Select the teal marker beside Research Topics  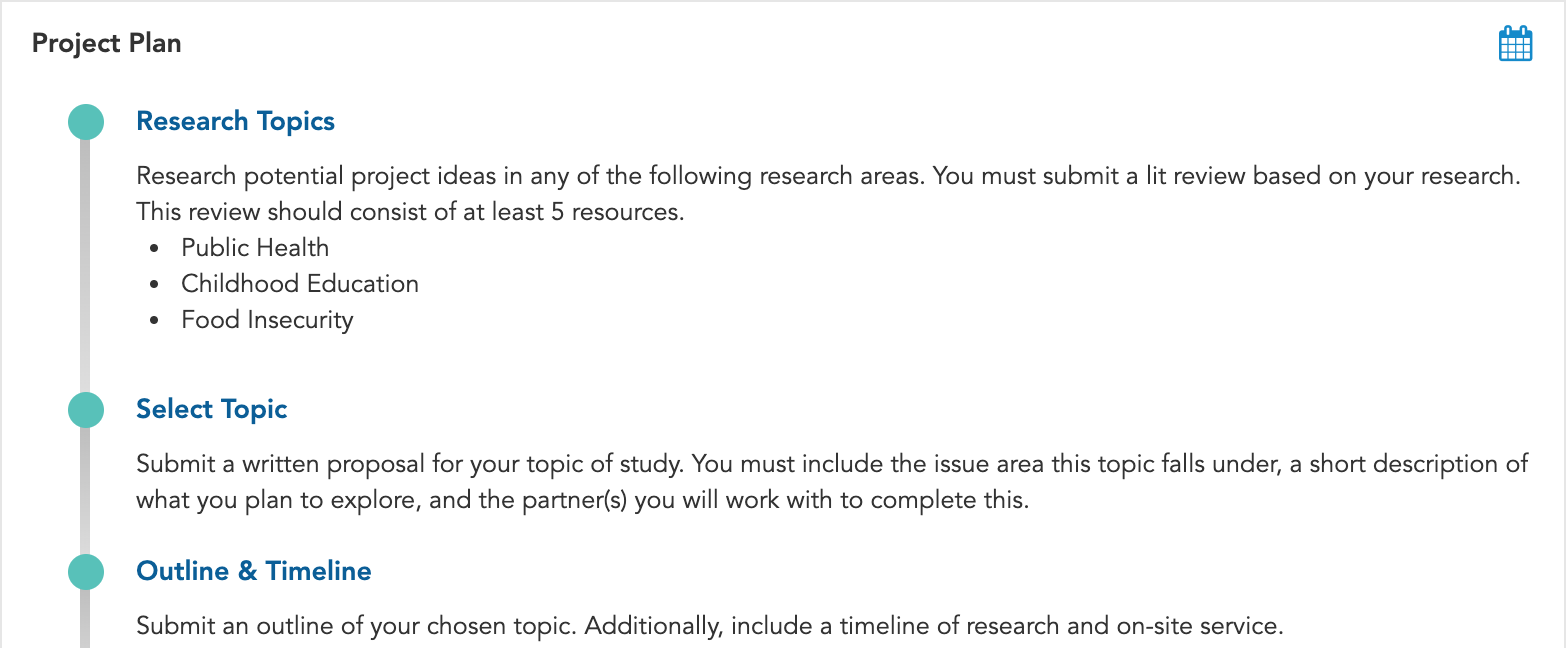coord(86,122)
